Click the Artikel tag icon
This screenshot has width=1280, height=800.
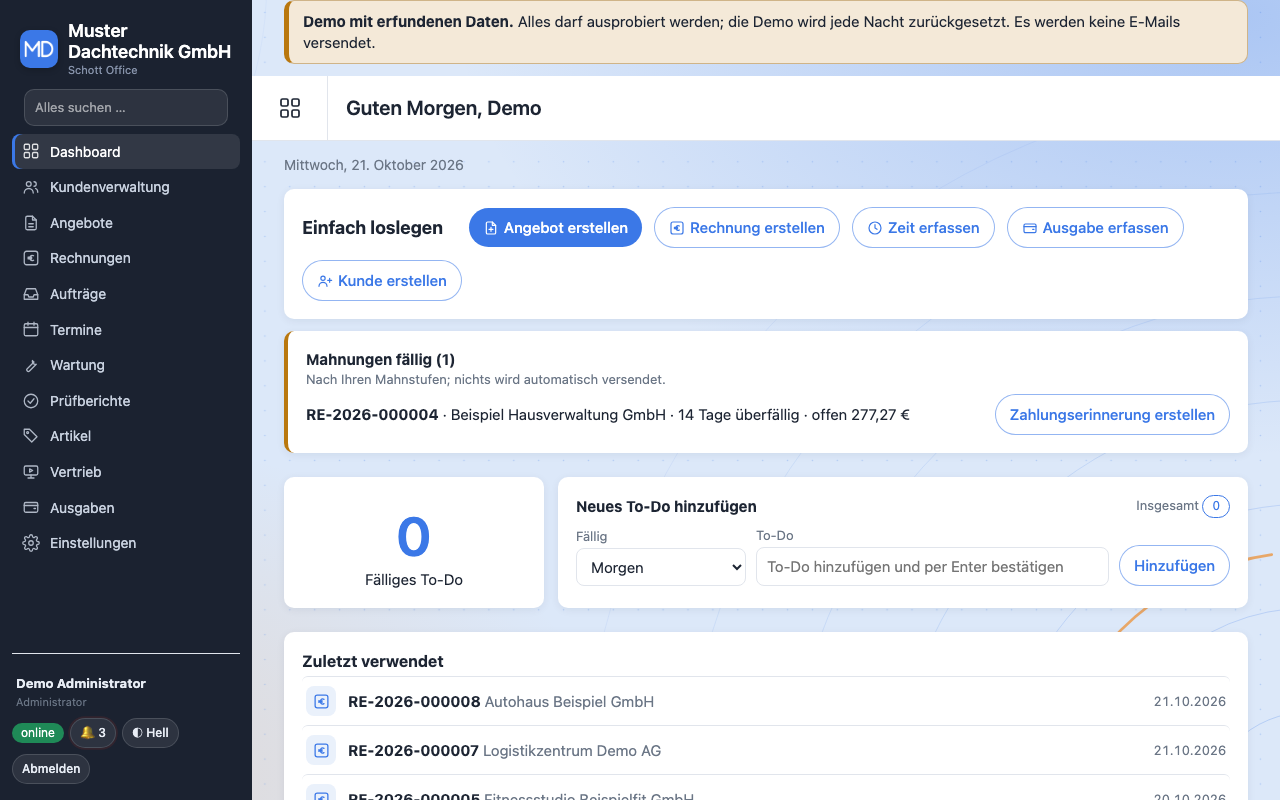click(x=31, y=436)
